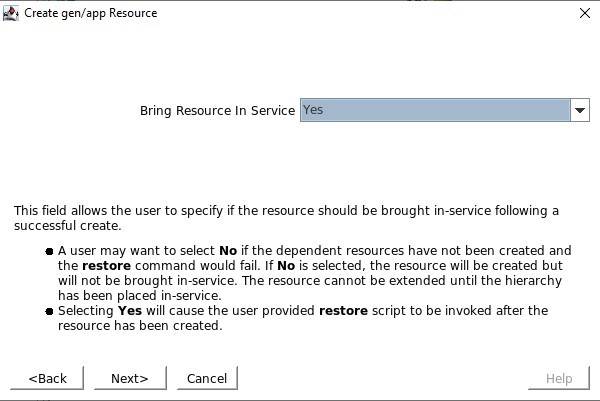The height and width of the screenshot is (401, 600).
Task: Go to previous step with <Back
Action: (x=47, y=378)
